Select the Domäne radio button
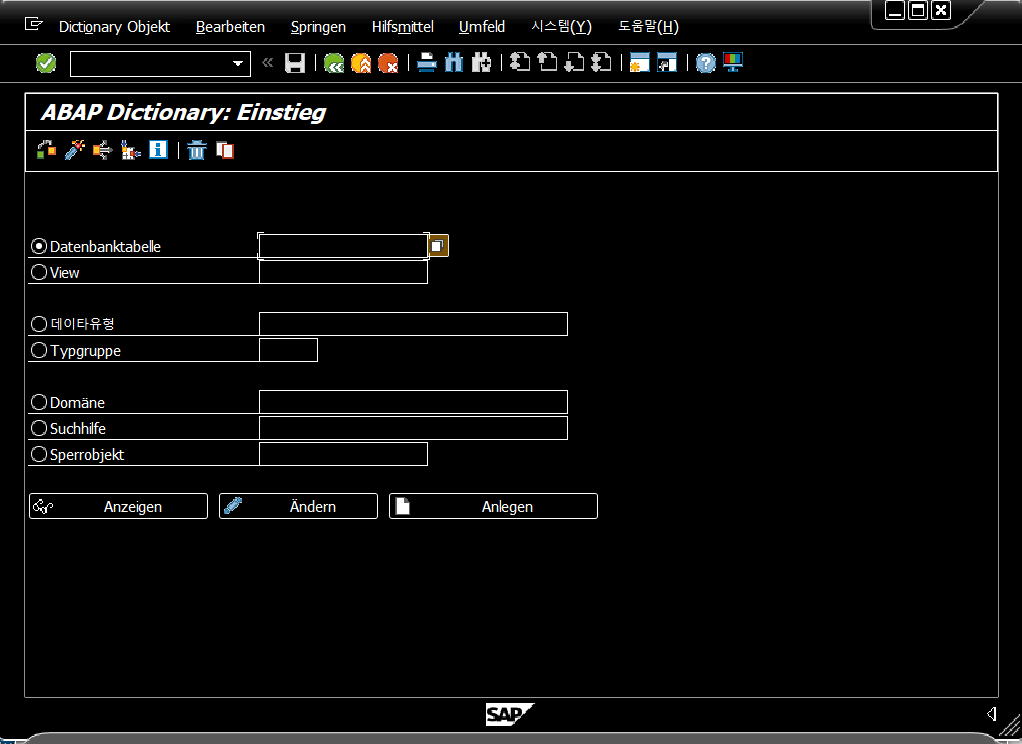Viewport: 1022px width, 744px height. [39, 402]
